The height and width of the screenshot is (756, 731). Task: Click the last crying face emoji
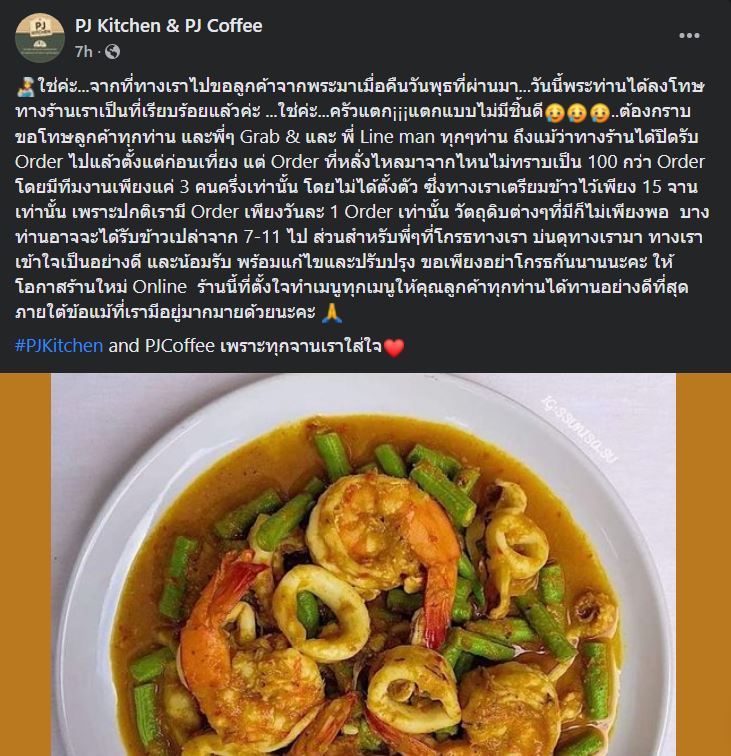(598, 112)
